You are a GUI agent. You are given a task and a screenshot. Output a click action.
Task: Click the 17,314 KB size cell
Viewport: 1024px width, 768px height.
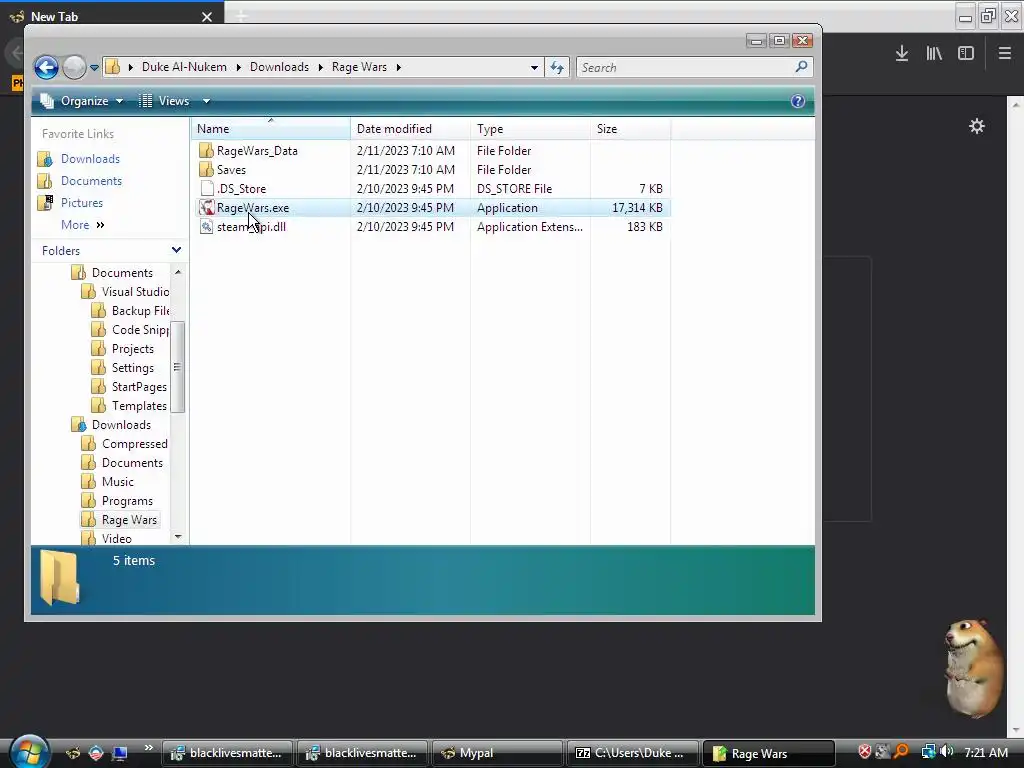pos(637,208)
